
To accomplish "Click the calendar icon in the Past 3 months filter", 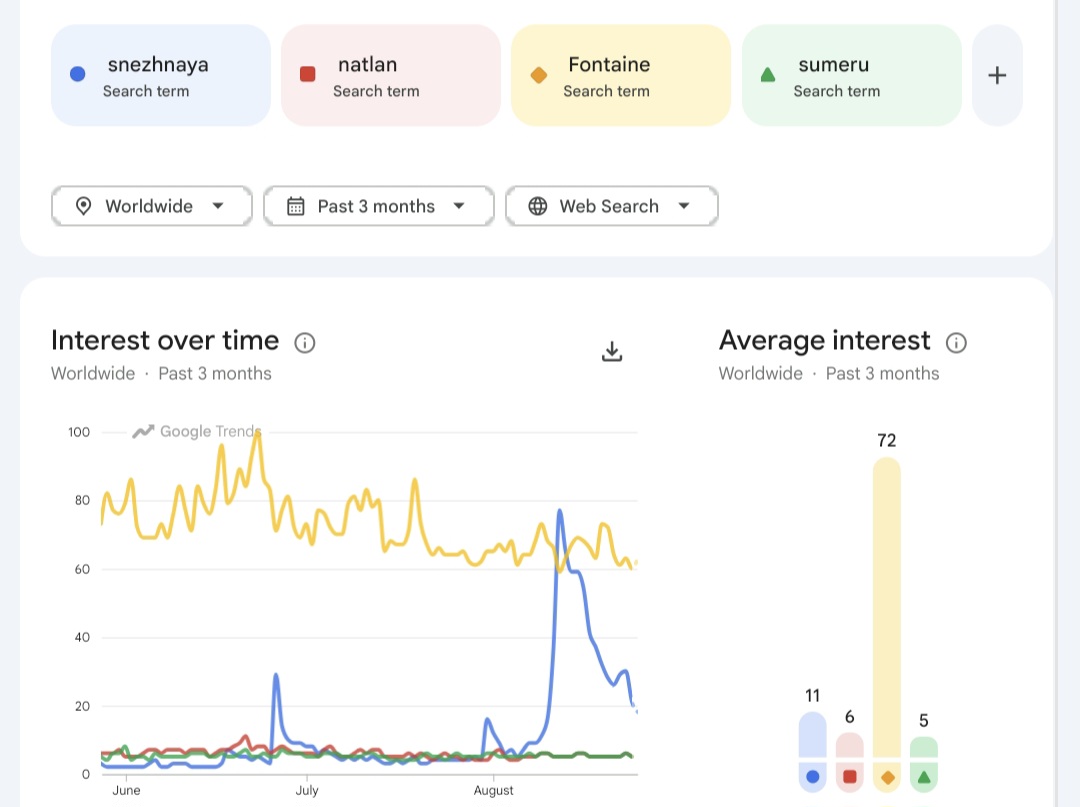I will pyautogui.click(x=295, y=206).
